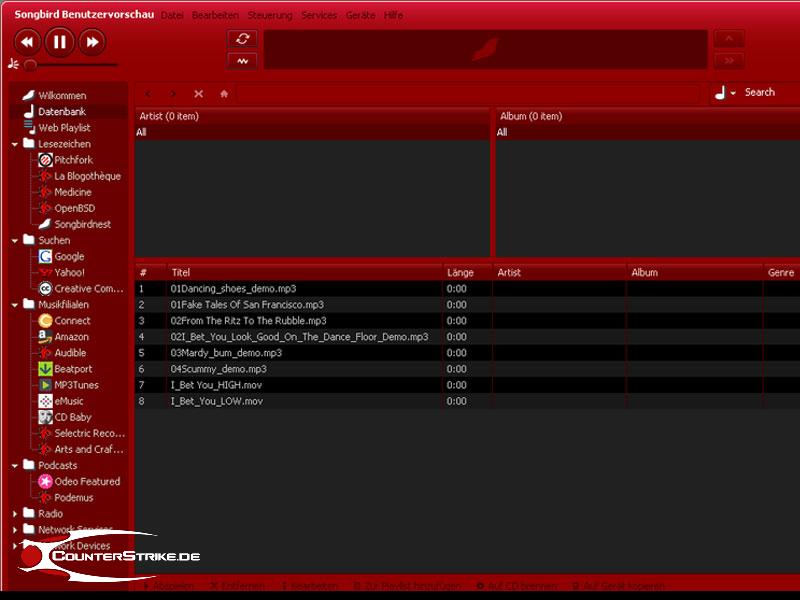
Task: Click the previous track button
Action: pos(27,42)
